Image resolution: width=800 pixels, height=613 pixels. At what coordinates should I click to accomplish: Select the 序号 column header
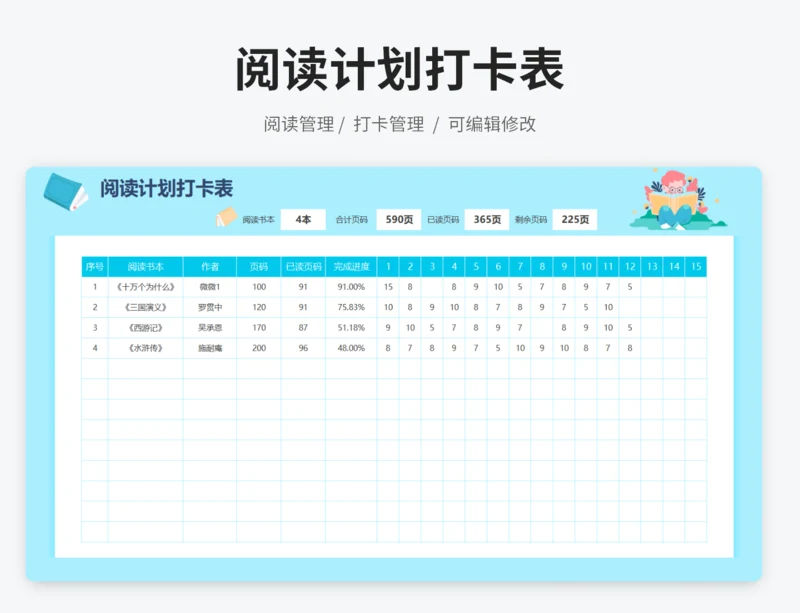pos(95,267)
